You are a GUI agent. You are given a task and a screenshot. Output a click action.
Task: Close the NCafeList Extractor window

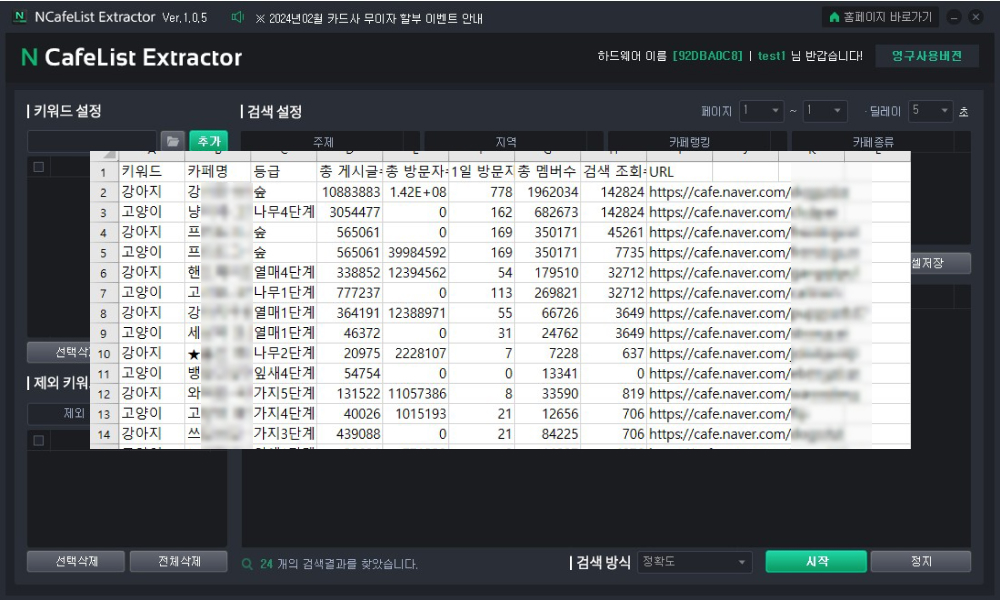tap(976, 17)
